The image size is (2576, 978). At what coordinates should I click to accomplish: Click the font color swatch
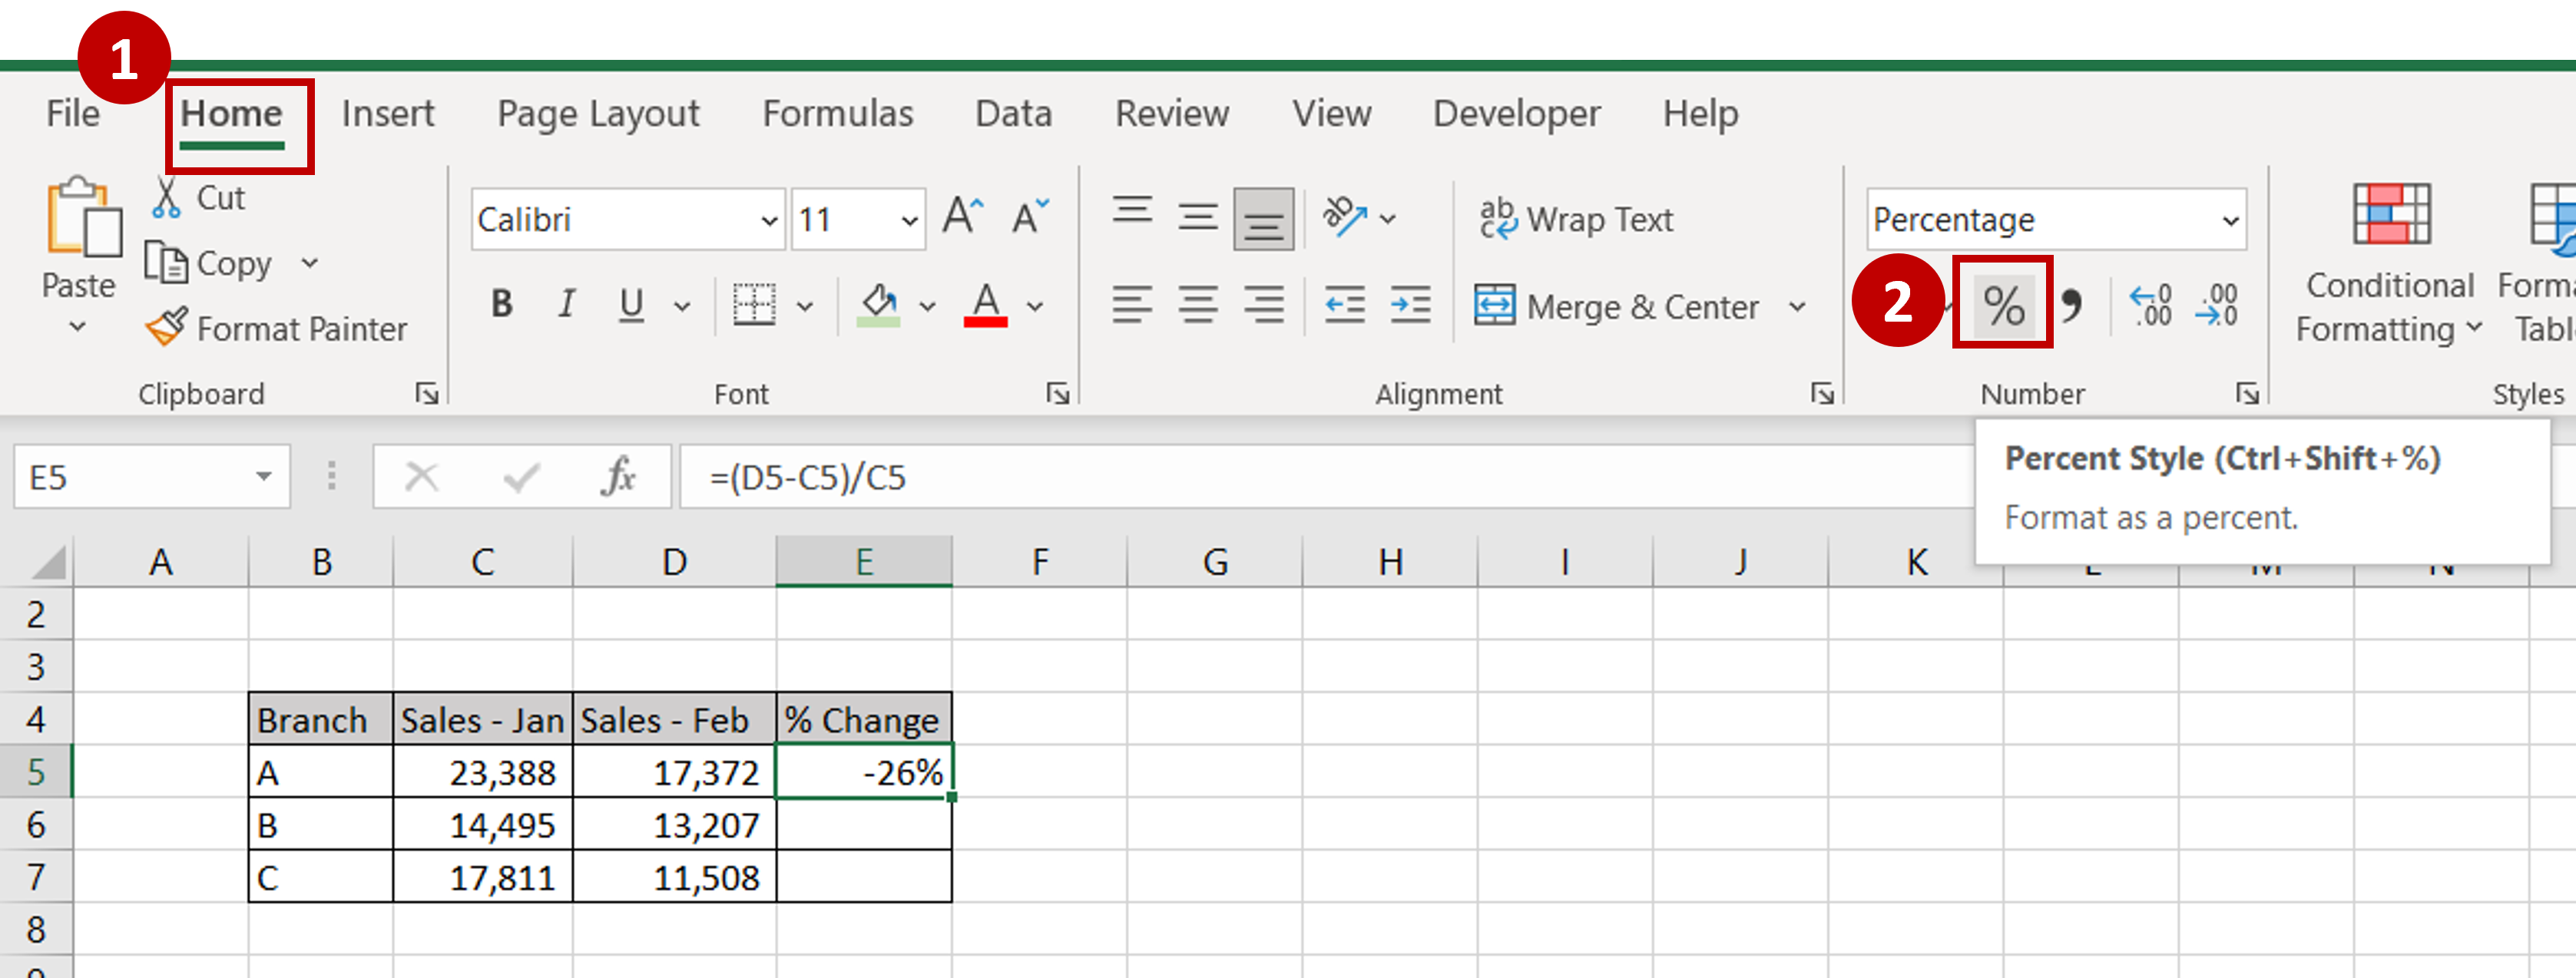tap(988, 323)
